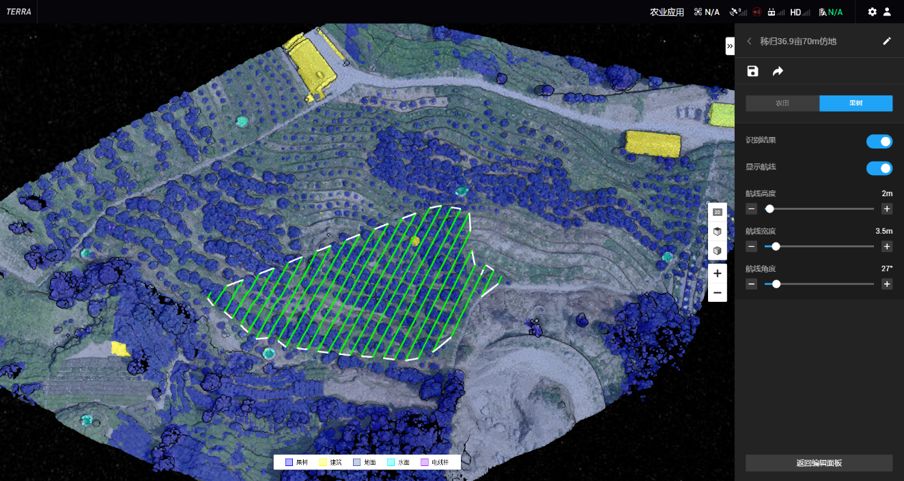Save the flight plan with the disk icon
The image size is (904, 481).
click(x=753, y=71)
